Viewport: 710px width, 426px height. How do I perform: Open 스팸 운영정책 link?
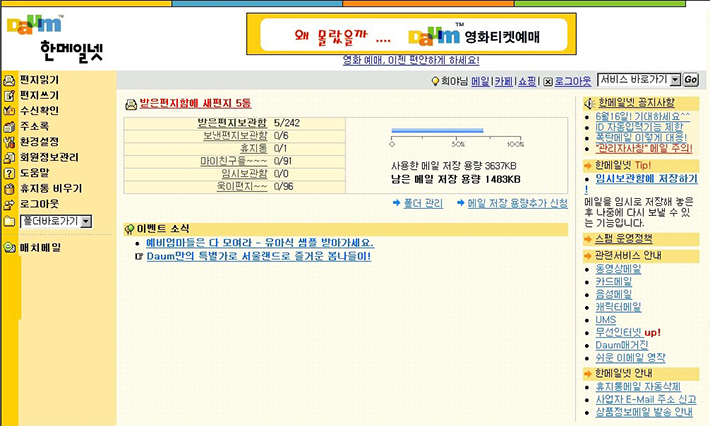click(624, 239)
